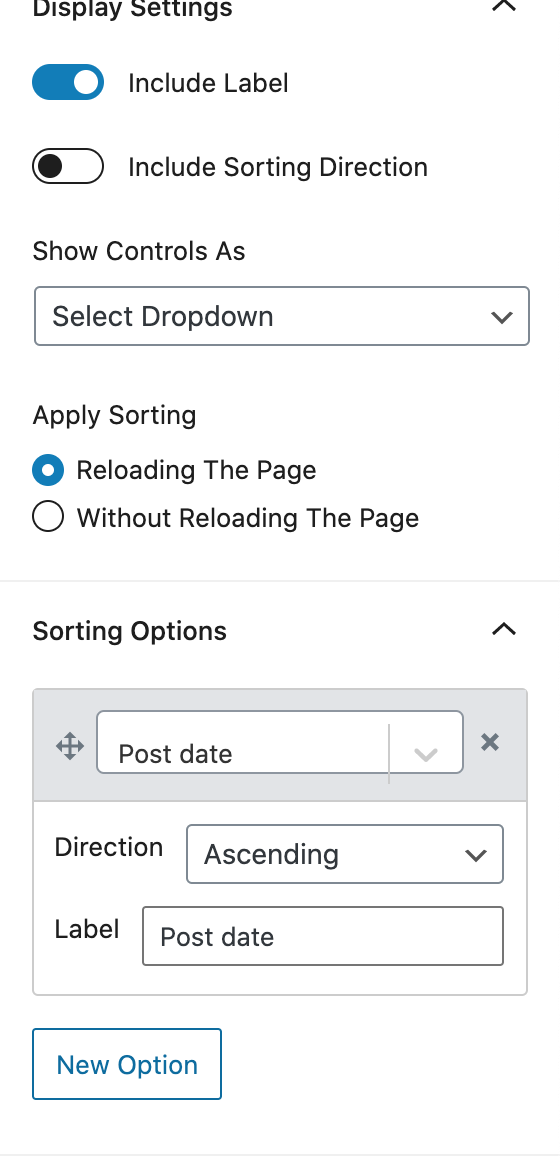
Task: Click the arrow icon of the Ascending dropdown
Action: [x=476, y=855]
